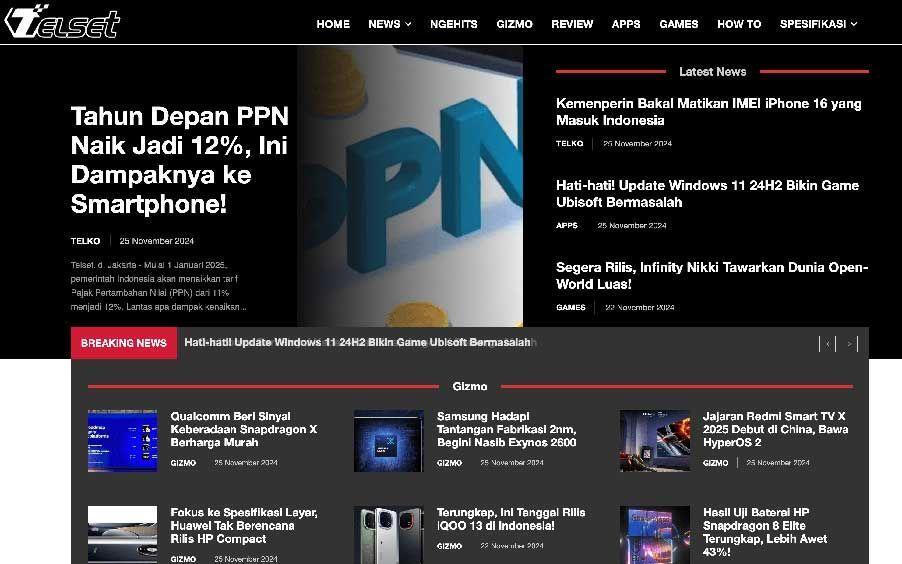The width and height of the screenshot is (902, 564).
Task: Click the Samsung Exynos chip thumbnail
Action: (x=389, y=441)
